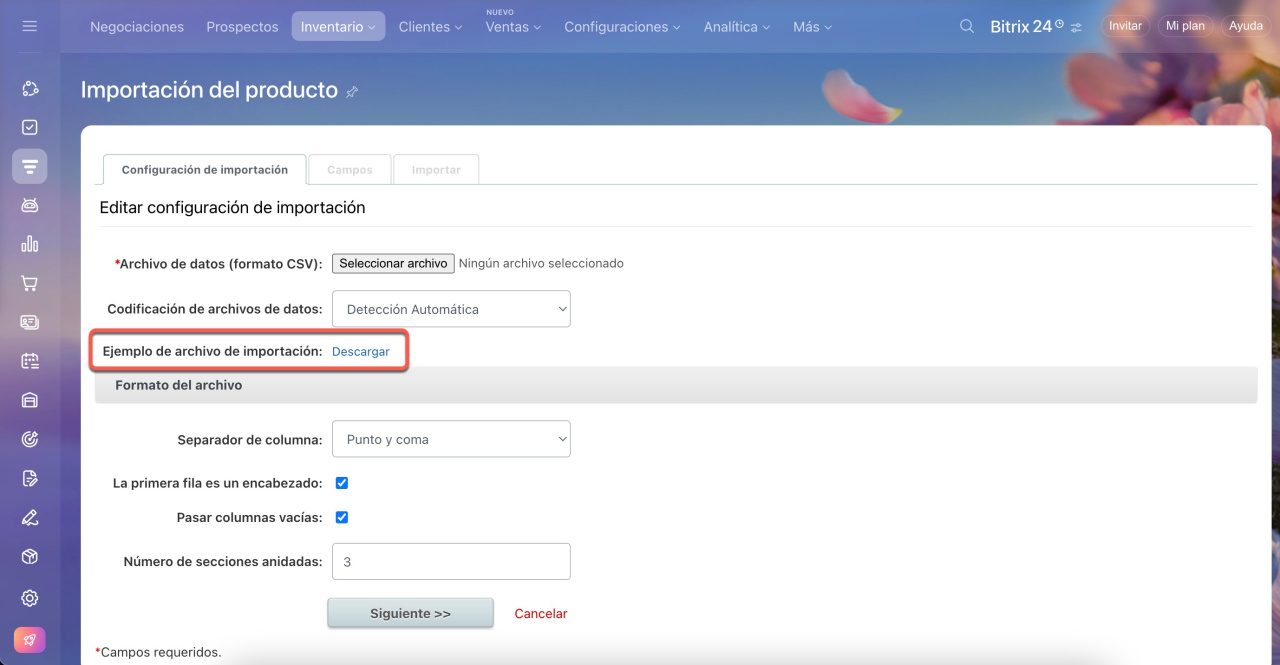
Task: Open Tasks checkmark icon in sidebar
Action: click(30, 127)
